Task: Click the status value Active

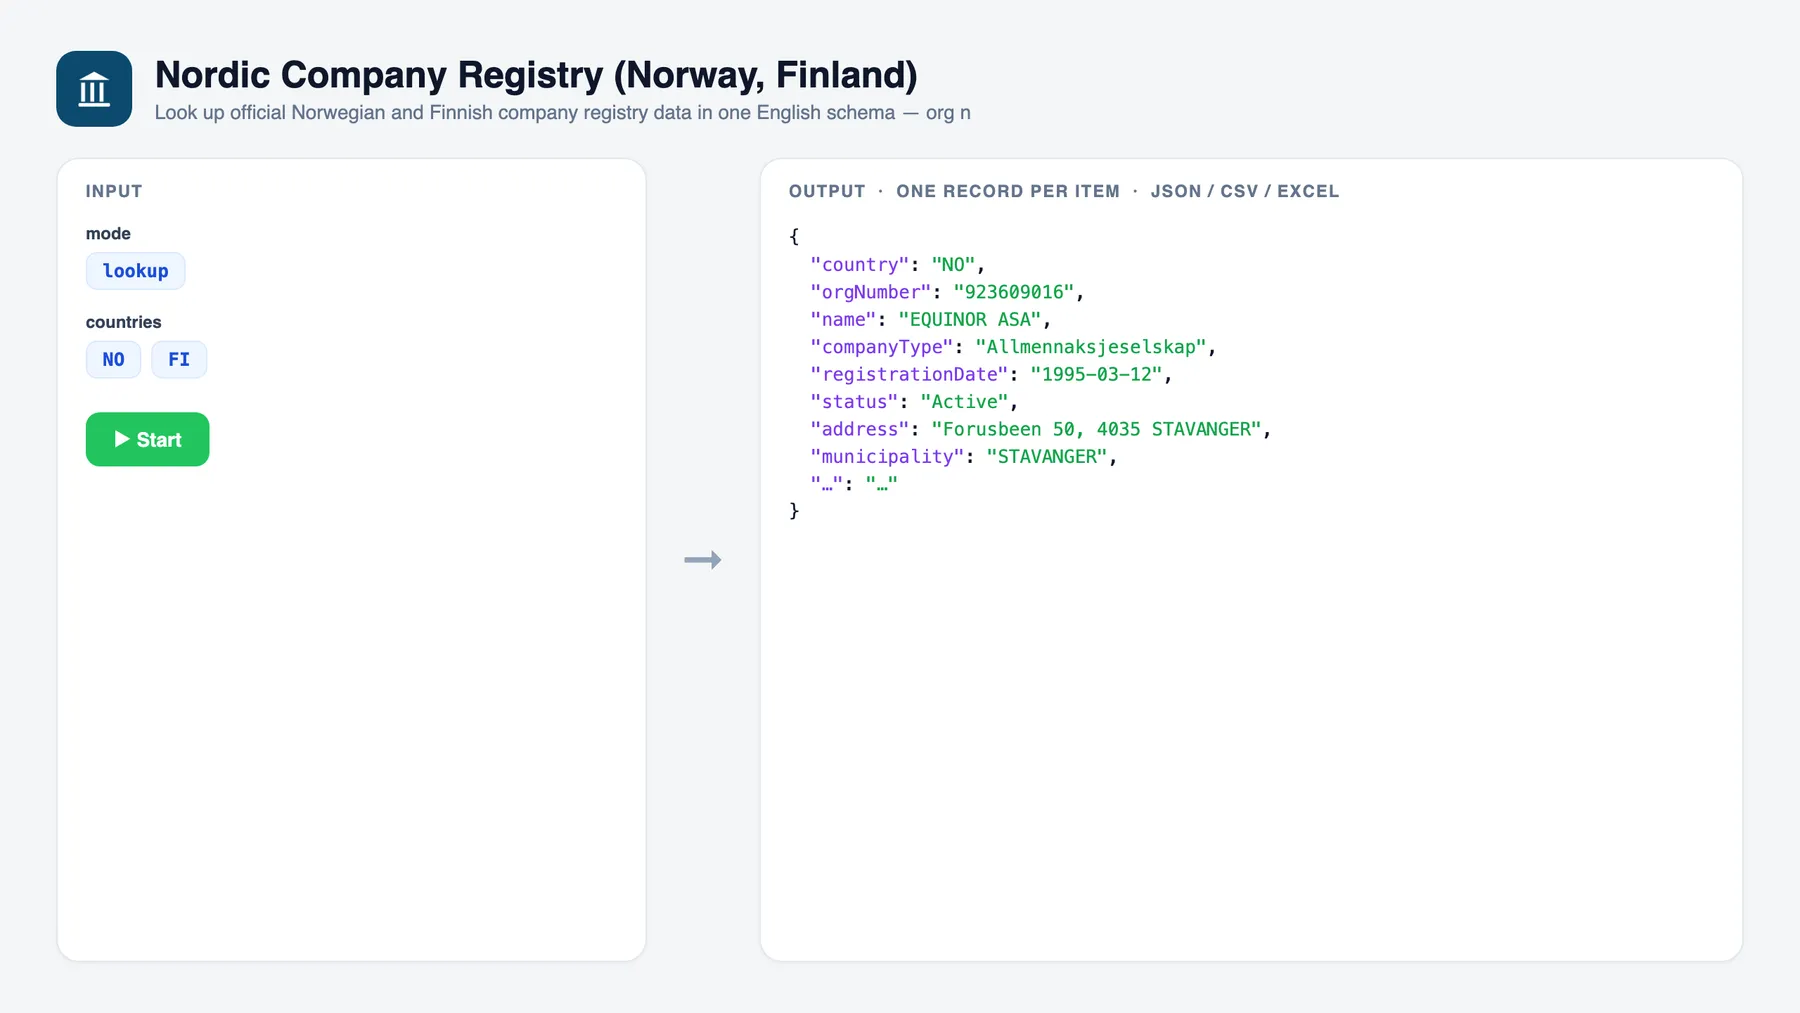Action: 964,402
